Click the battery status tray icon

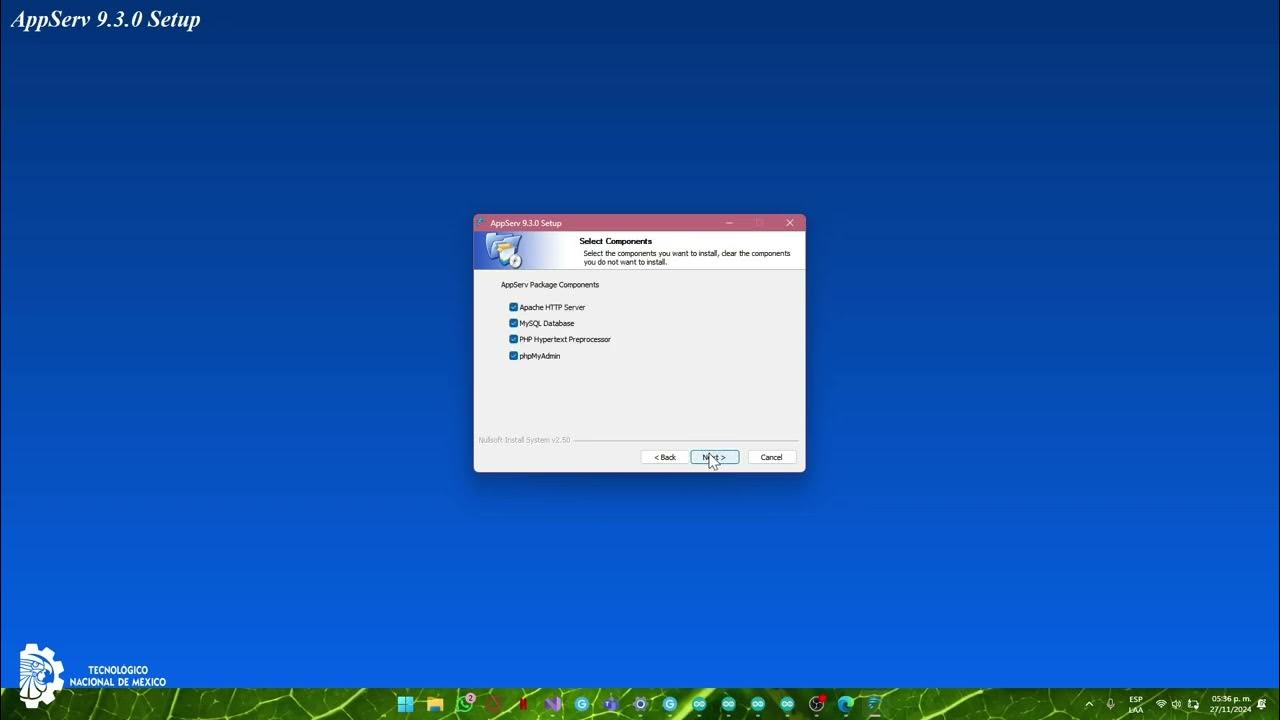coord(1192,704)
